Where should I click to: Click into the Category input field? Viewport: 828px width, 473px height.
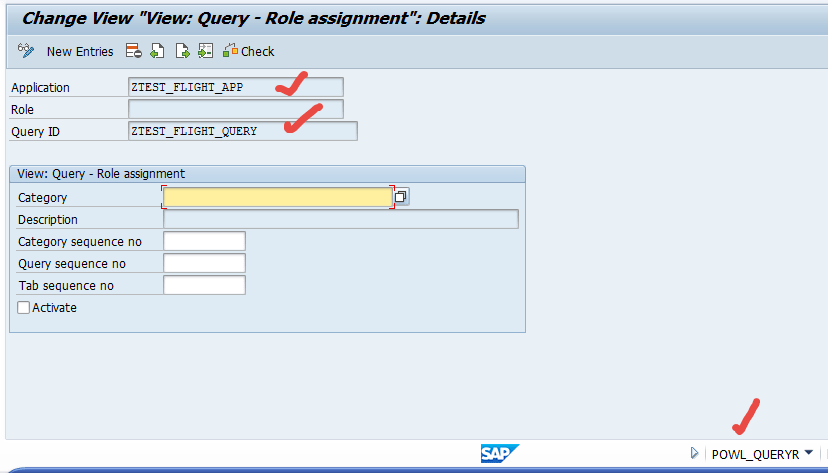coord(278,197)
